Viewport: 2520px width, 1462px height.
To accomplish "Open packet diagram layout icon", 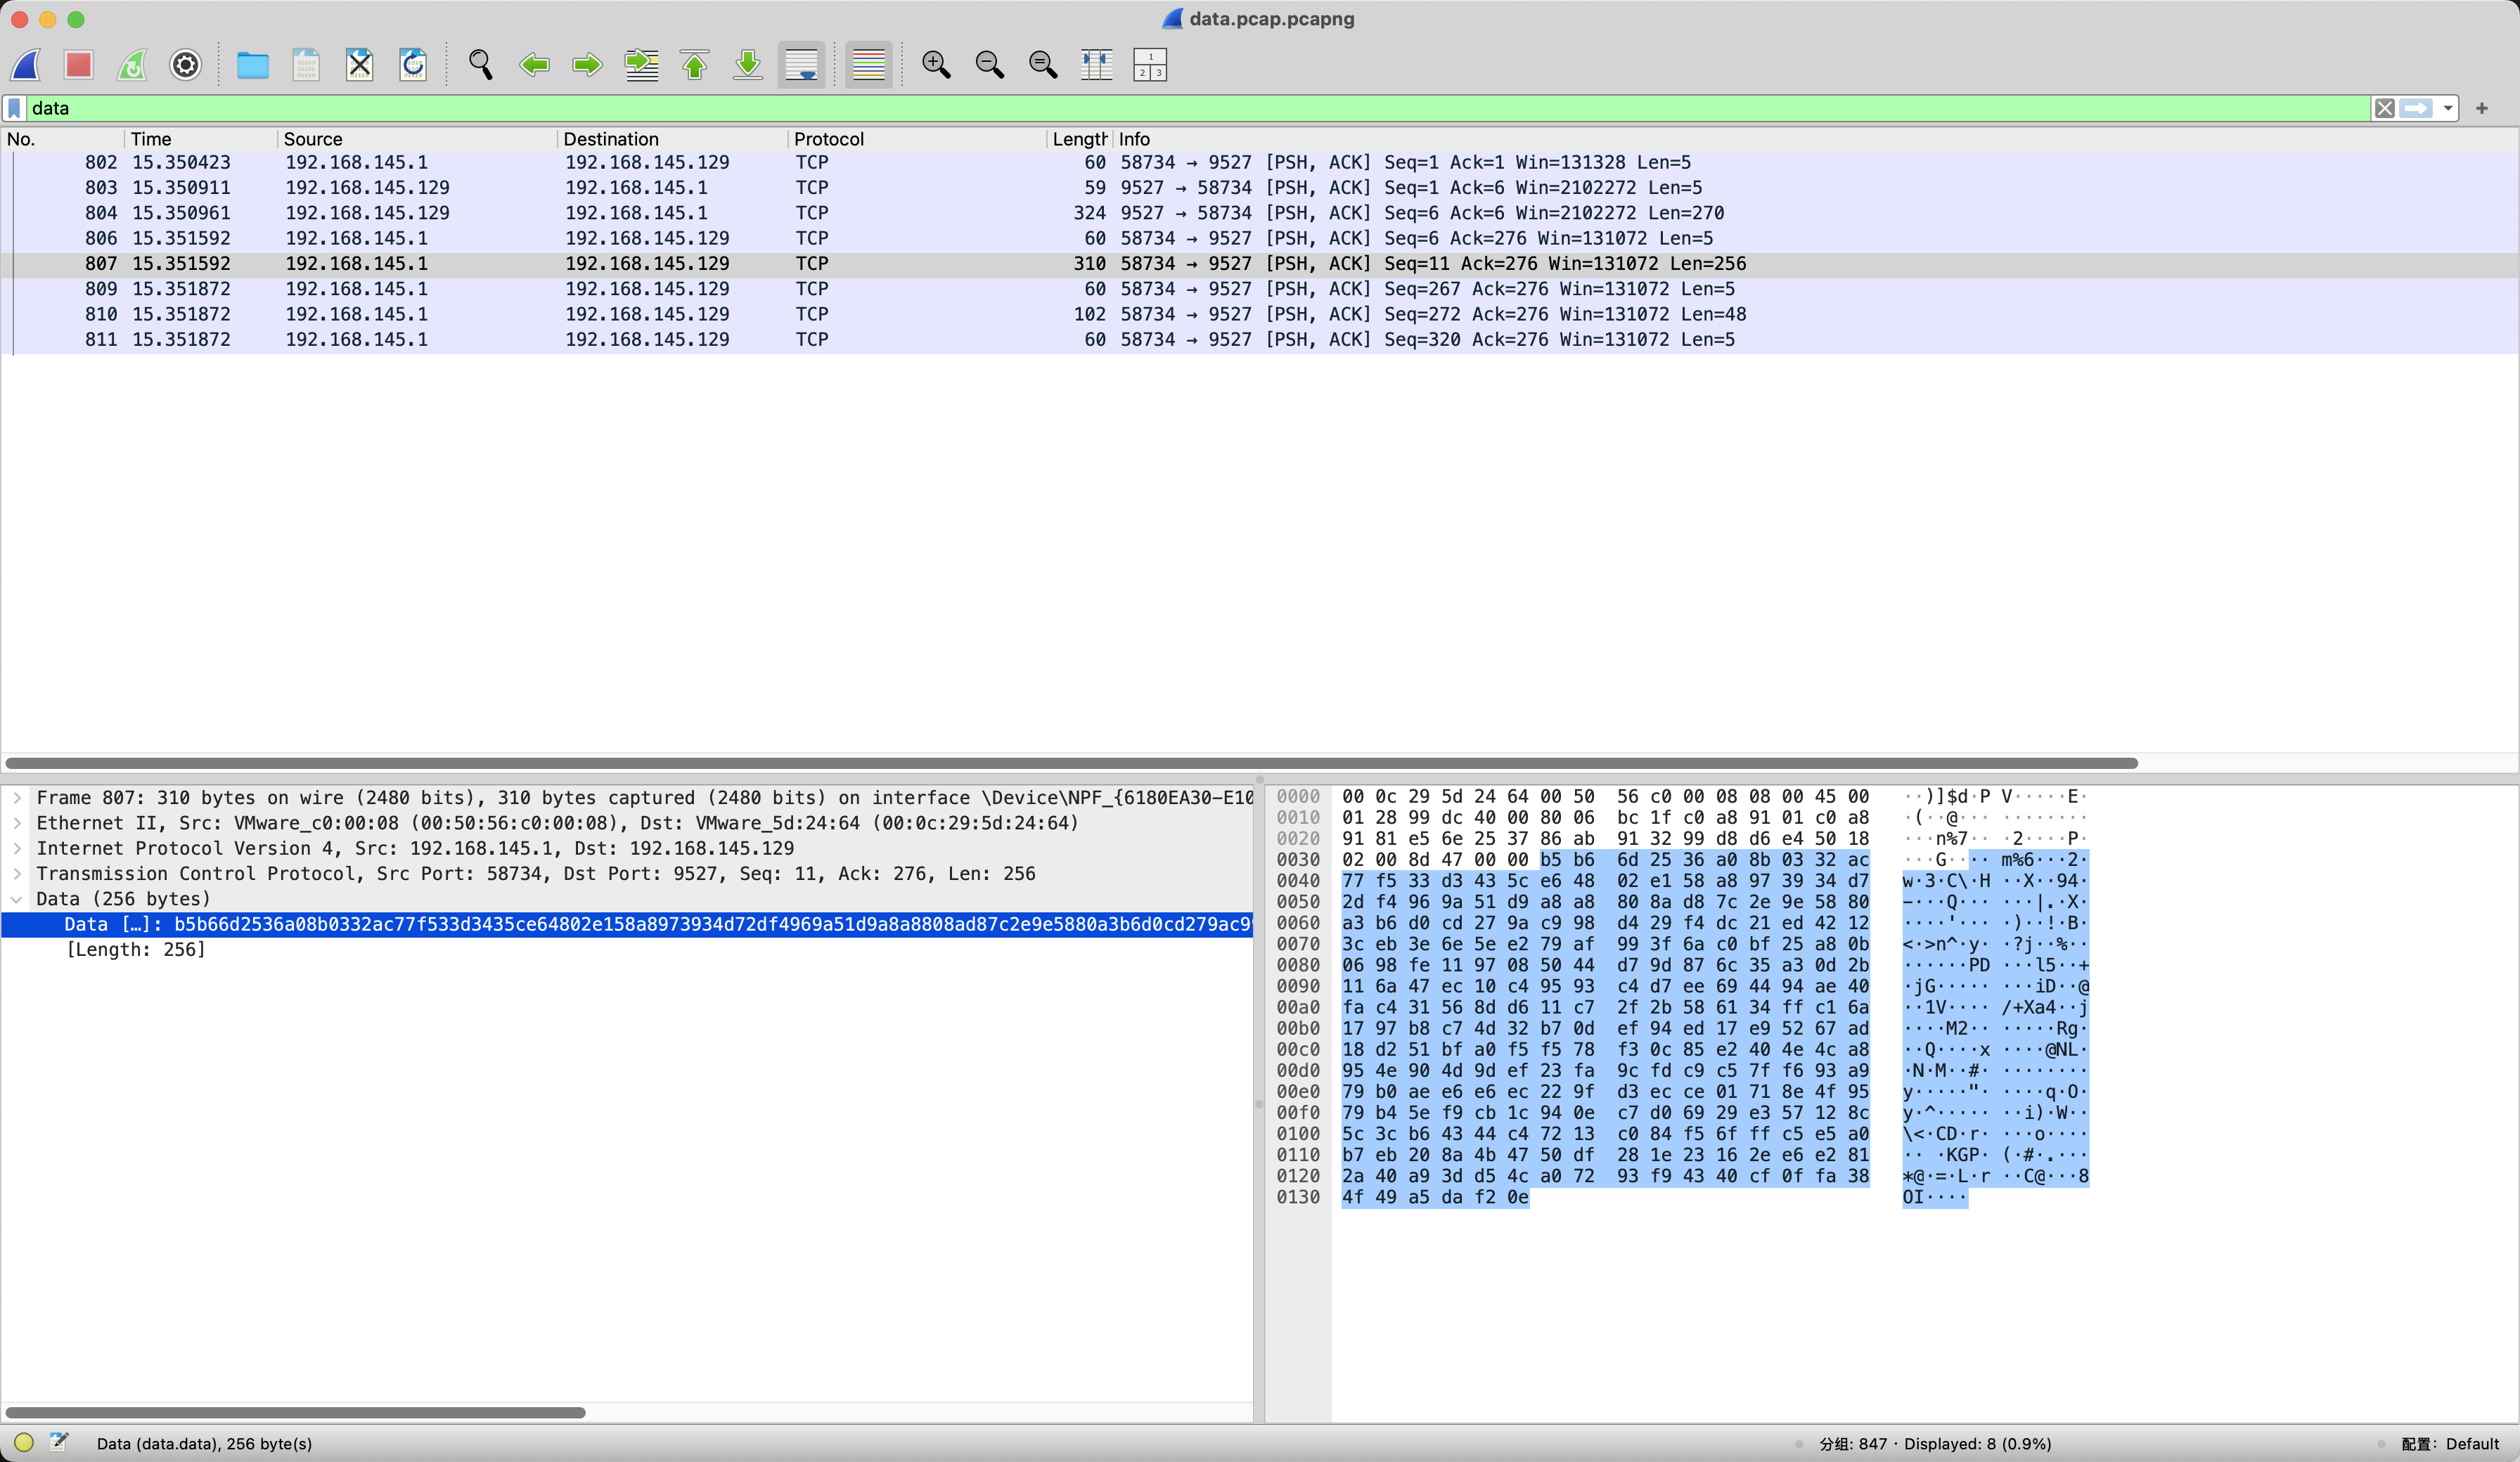I will [1150, 65].
